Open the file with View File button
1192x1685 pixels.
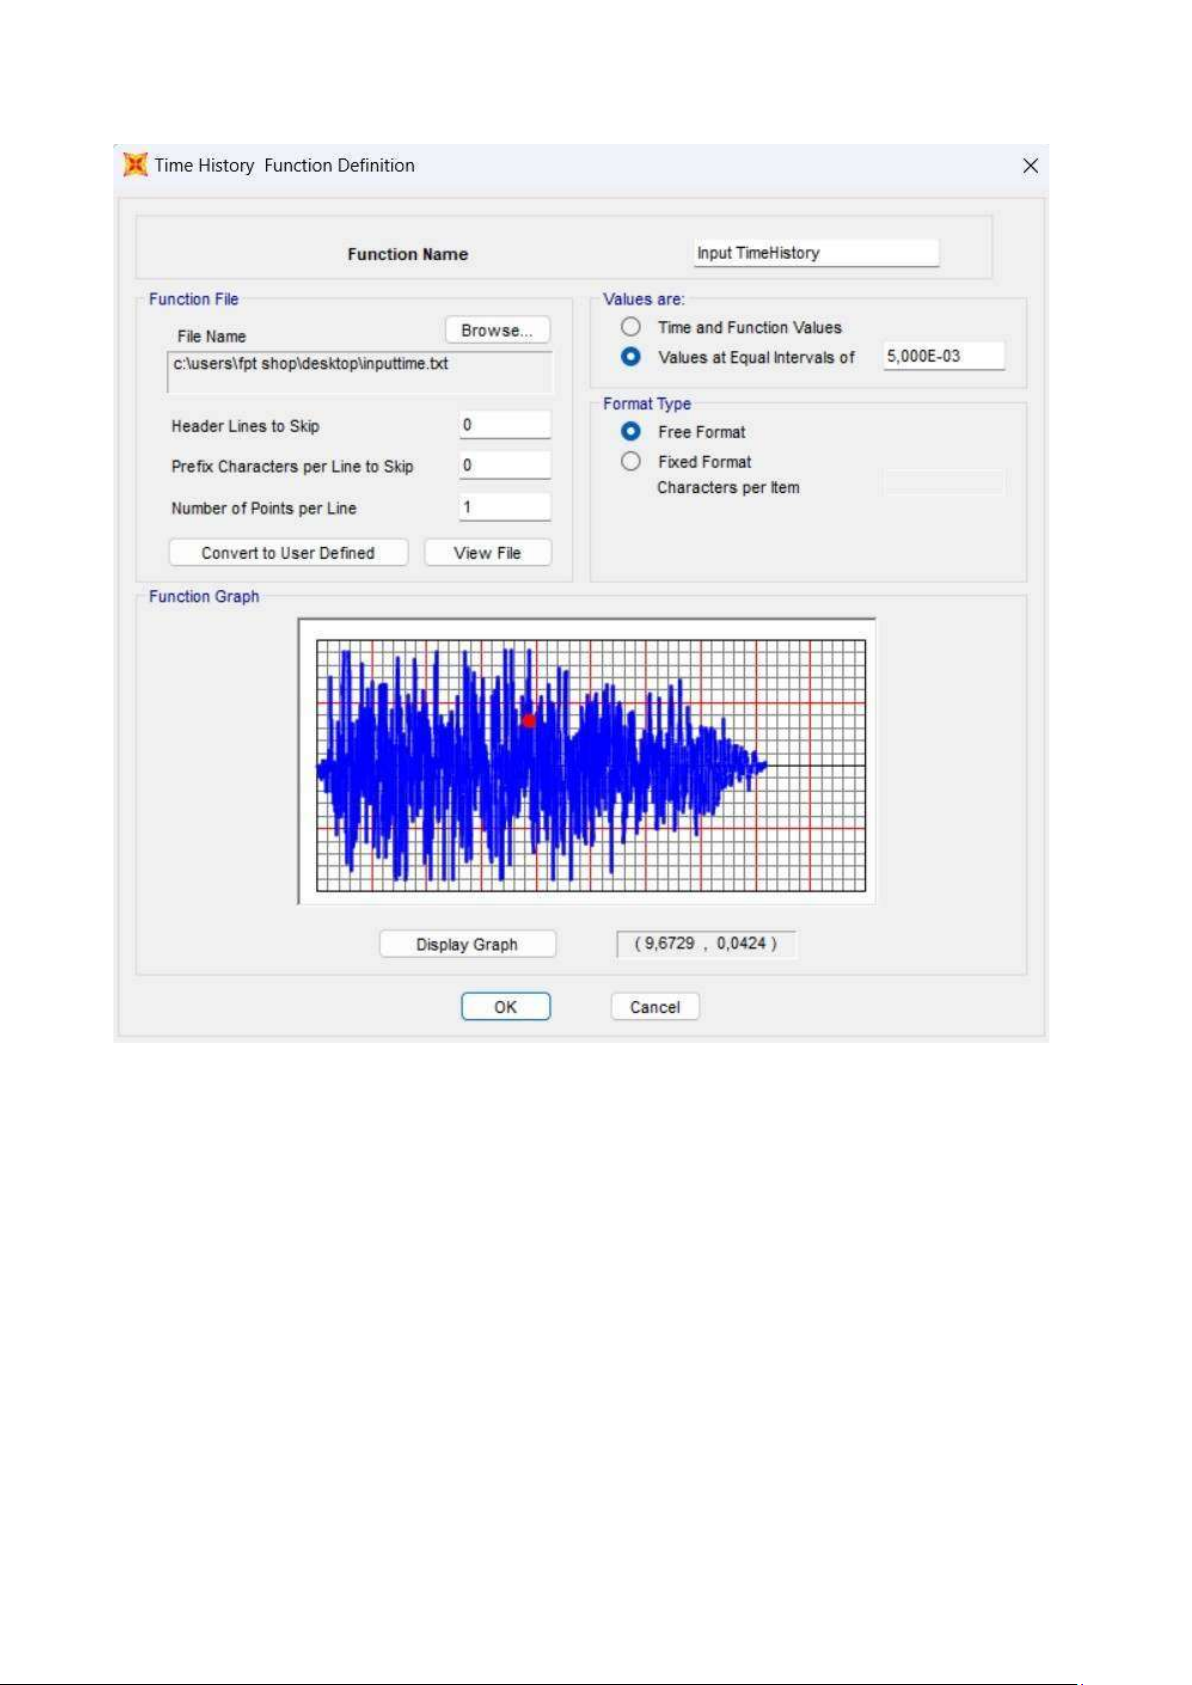[x=487, y=553]
